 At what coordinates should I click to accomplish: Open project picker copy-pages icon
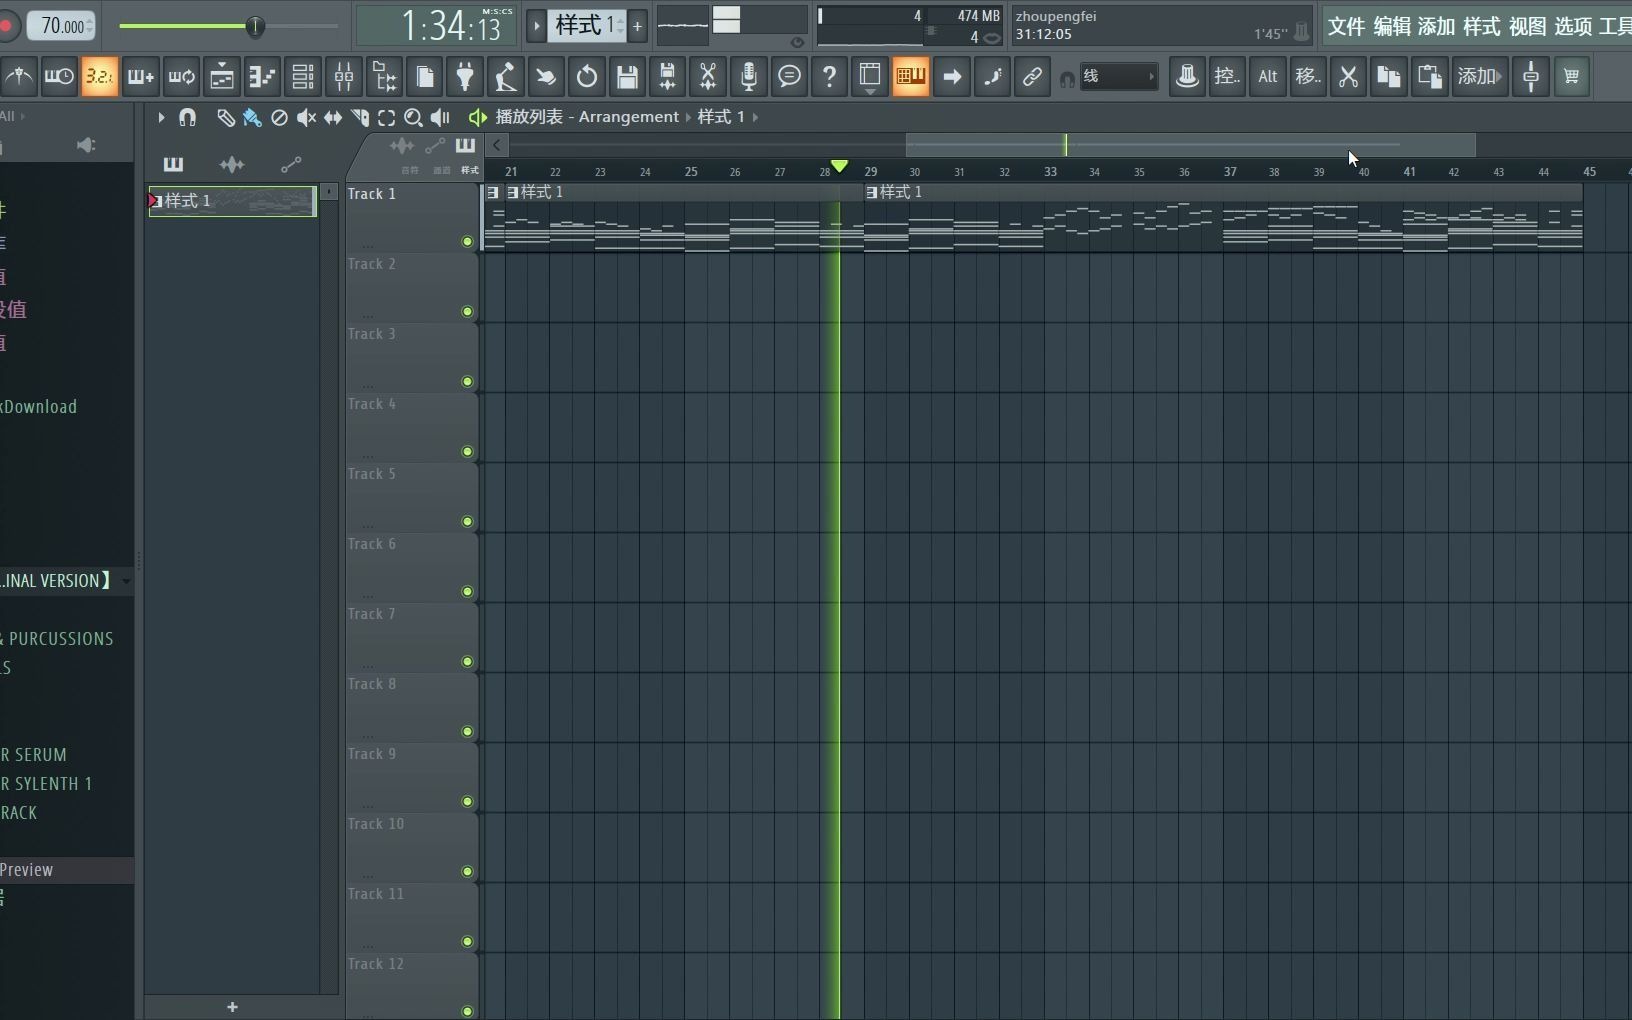click(x=425, y=76)
